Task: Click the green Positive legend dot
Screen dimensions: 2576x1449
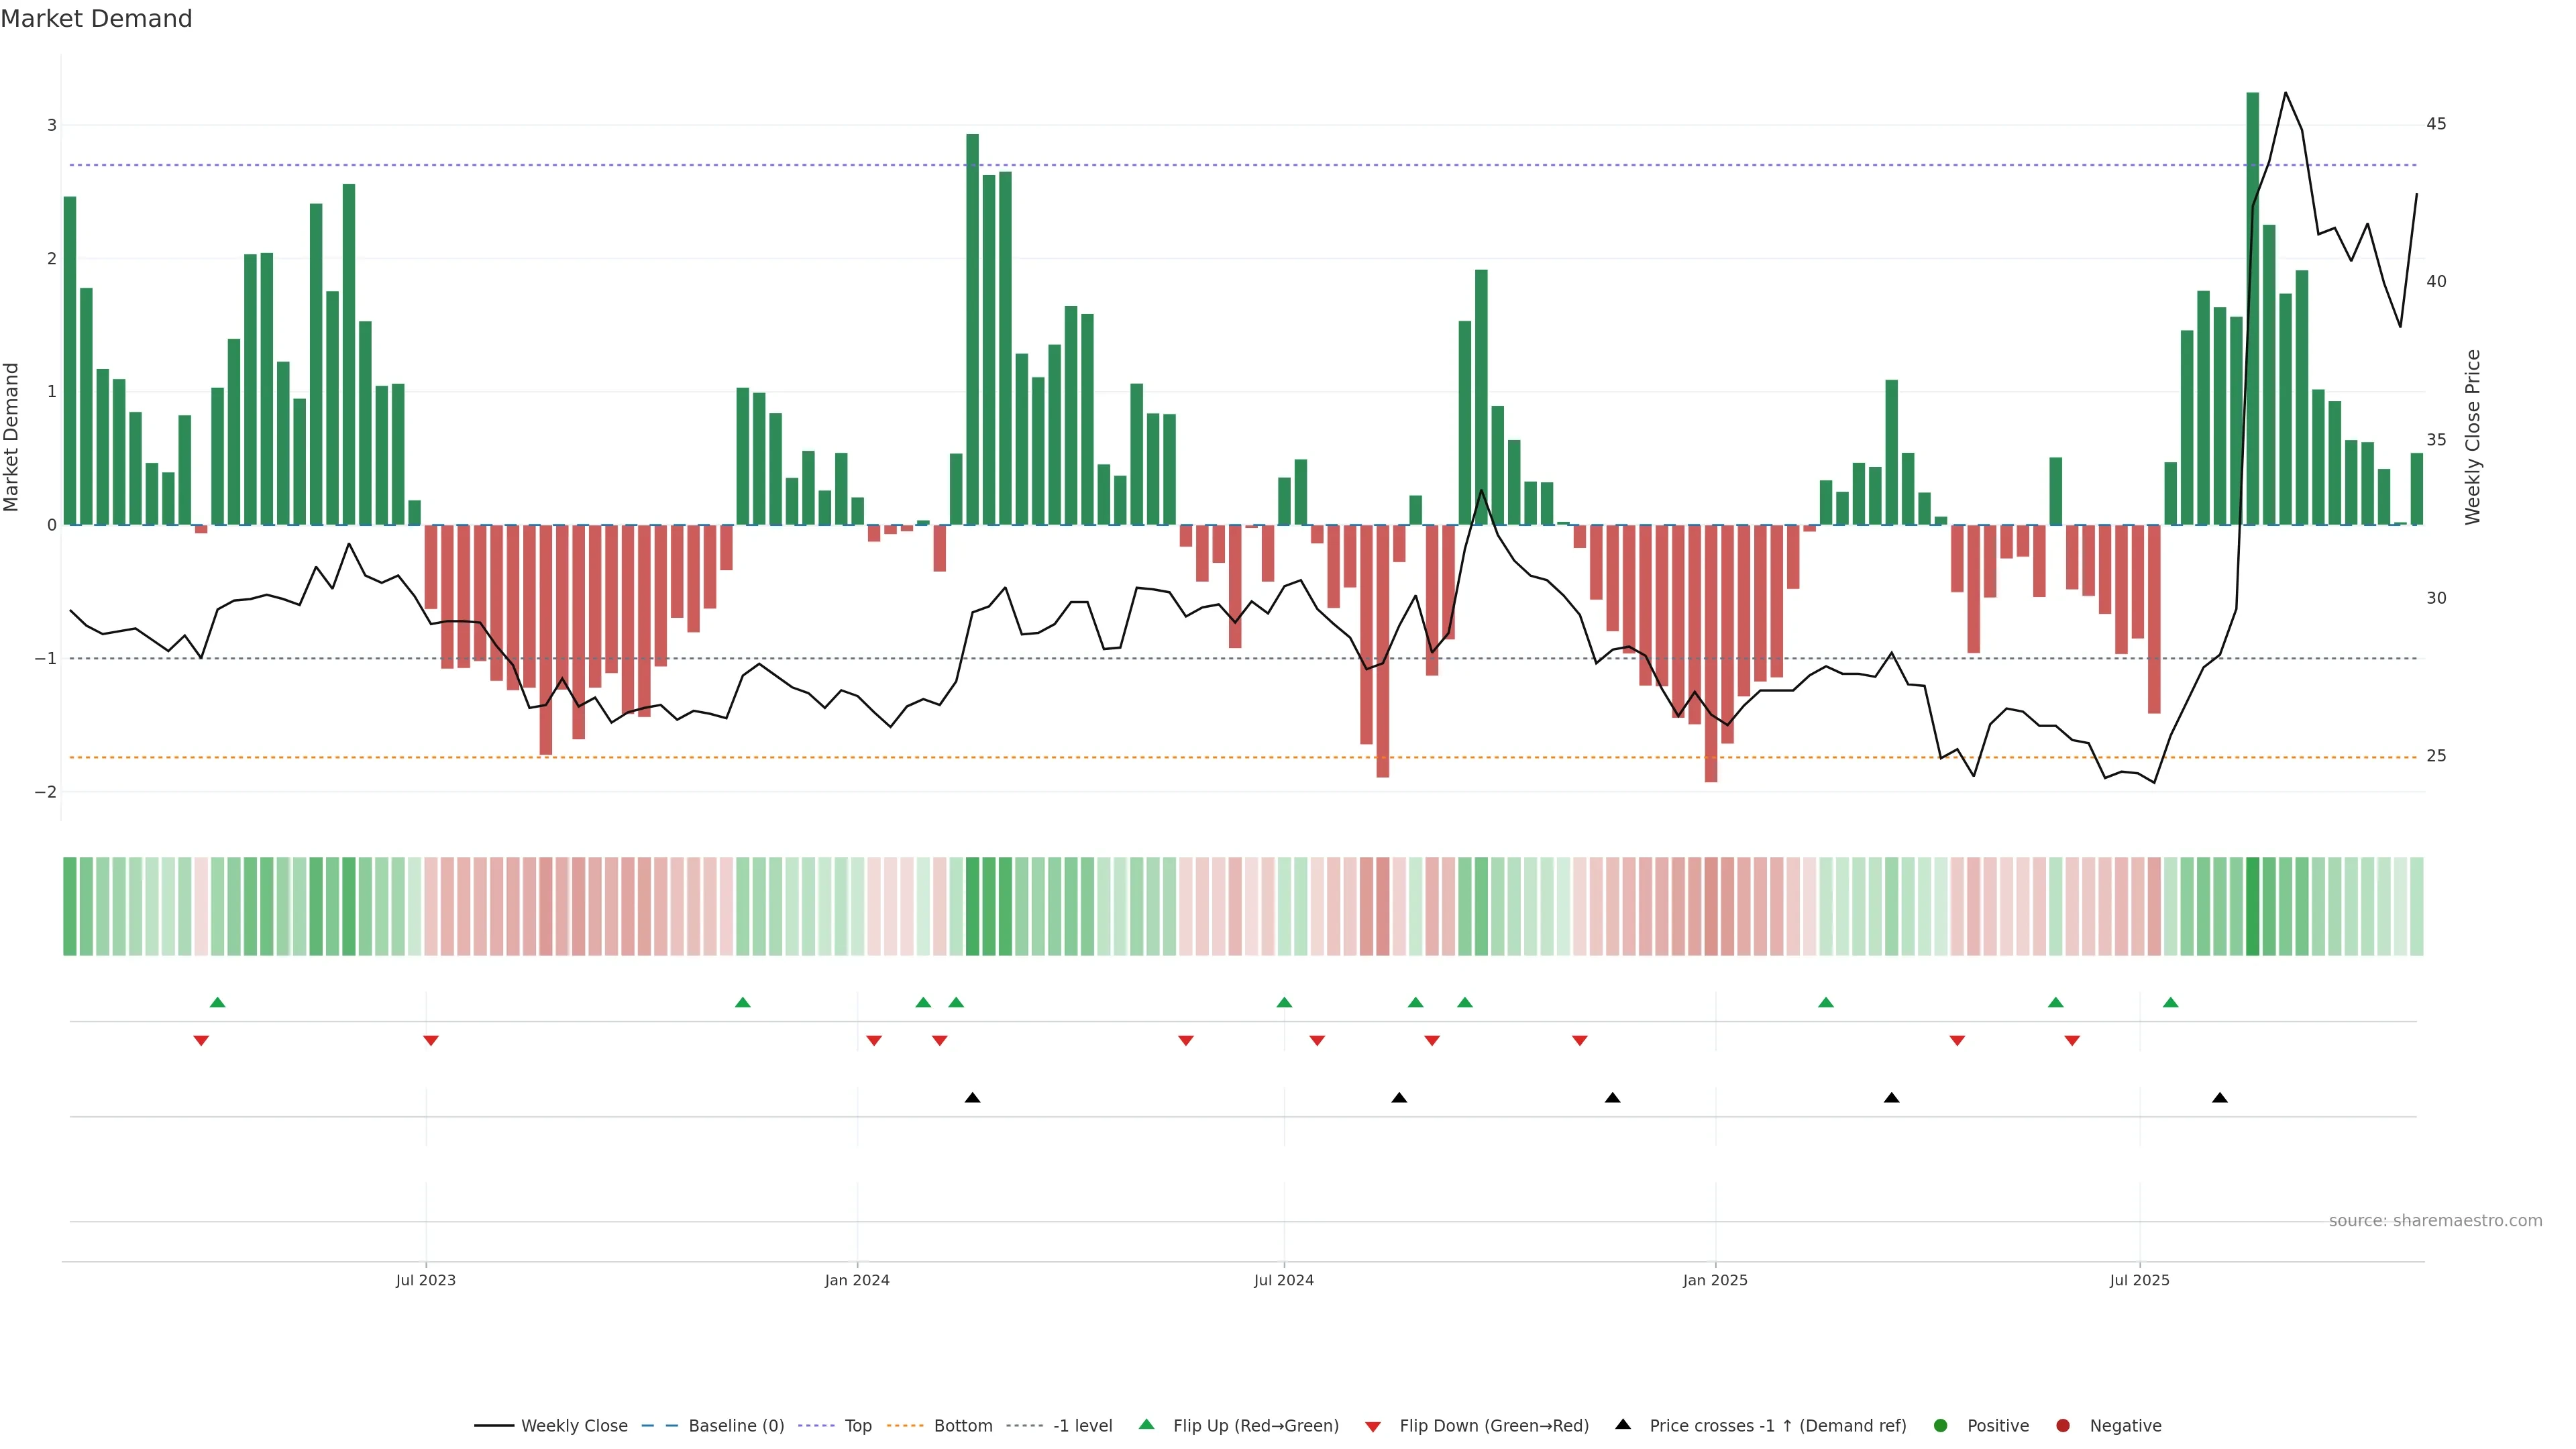Action: [x=1941, y=1425]
